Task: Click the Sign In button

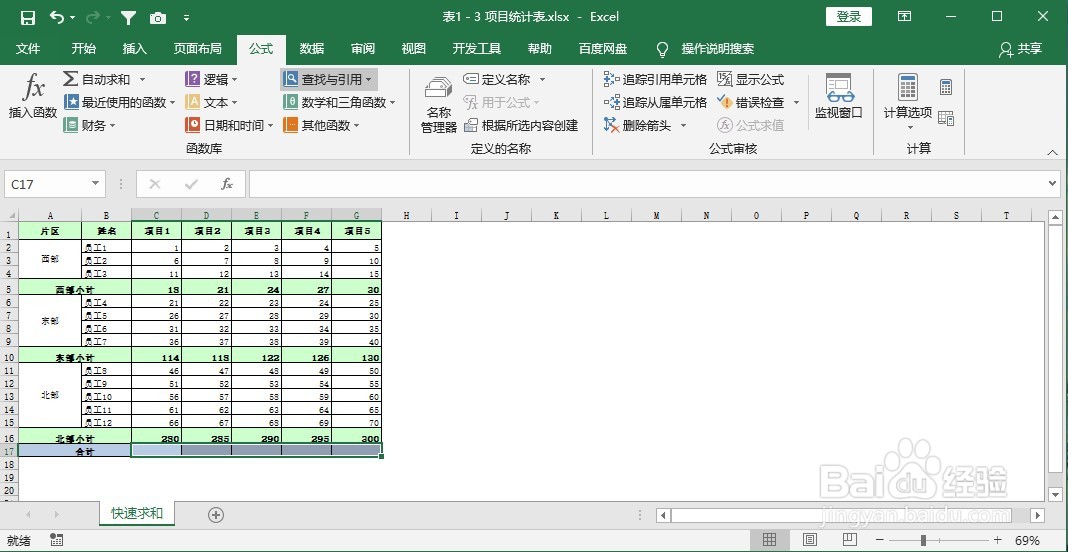Action: click(x=849, y=17)
